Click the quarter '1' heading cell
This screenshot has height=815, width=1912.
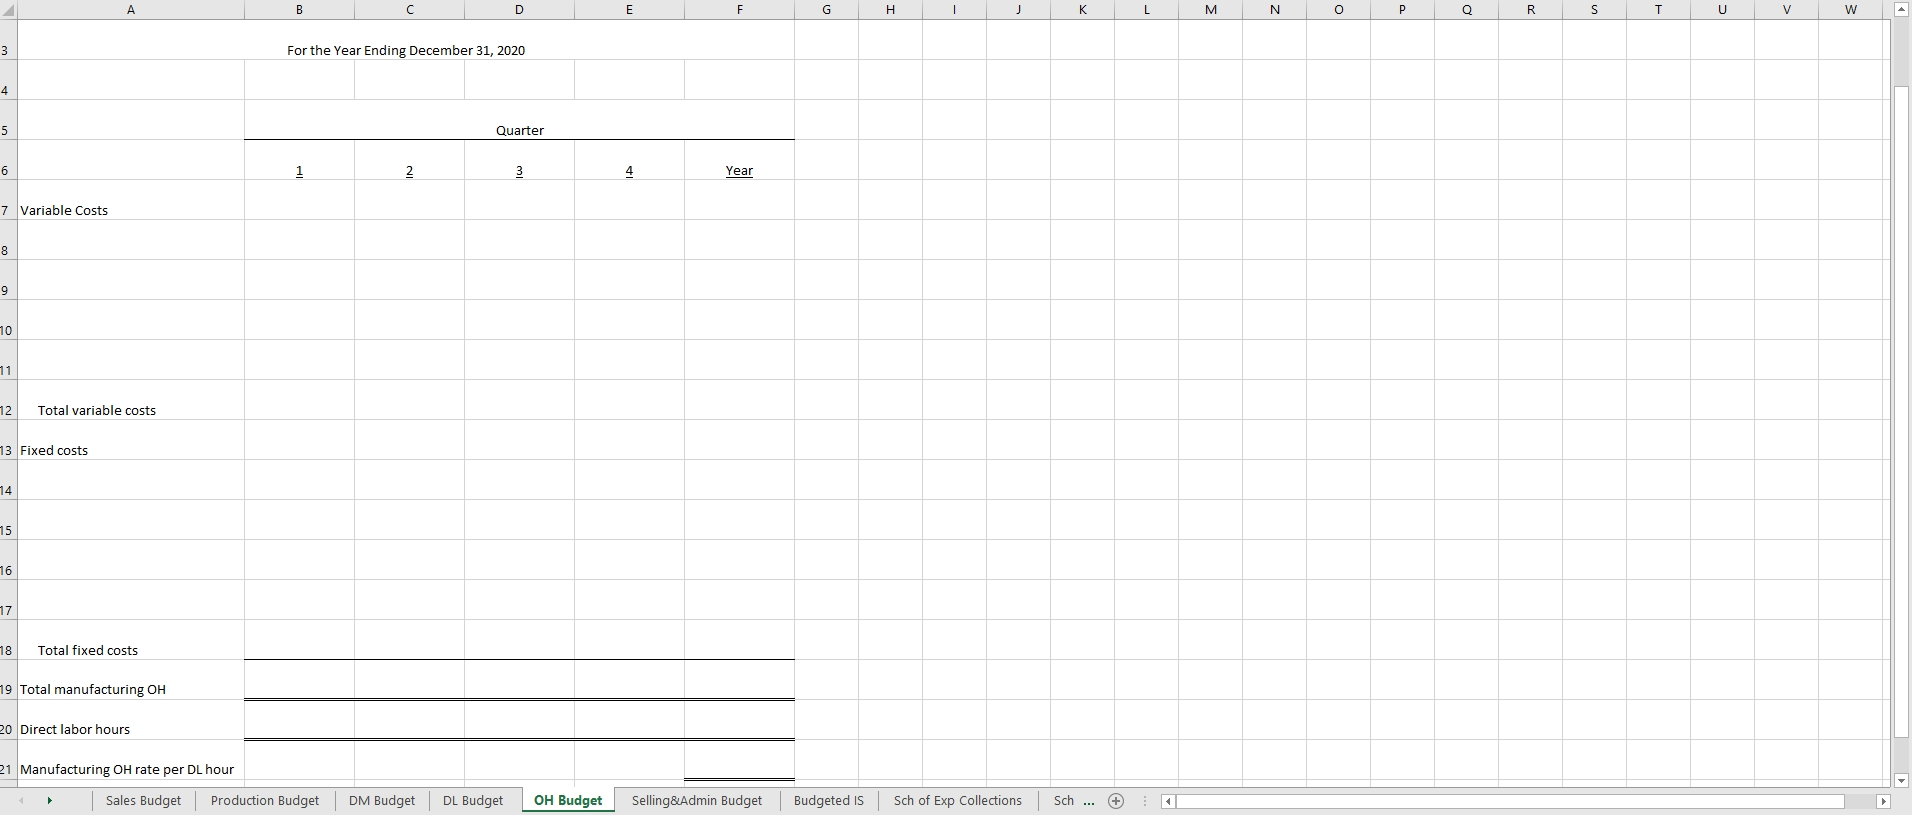[299, 160]
